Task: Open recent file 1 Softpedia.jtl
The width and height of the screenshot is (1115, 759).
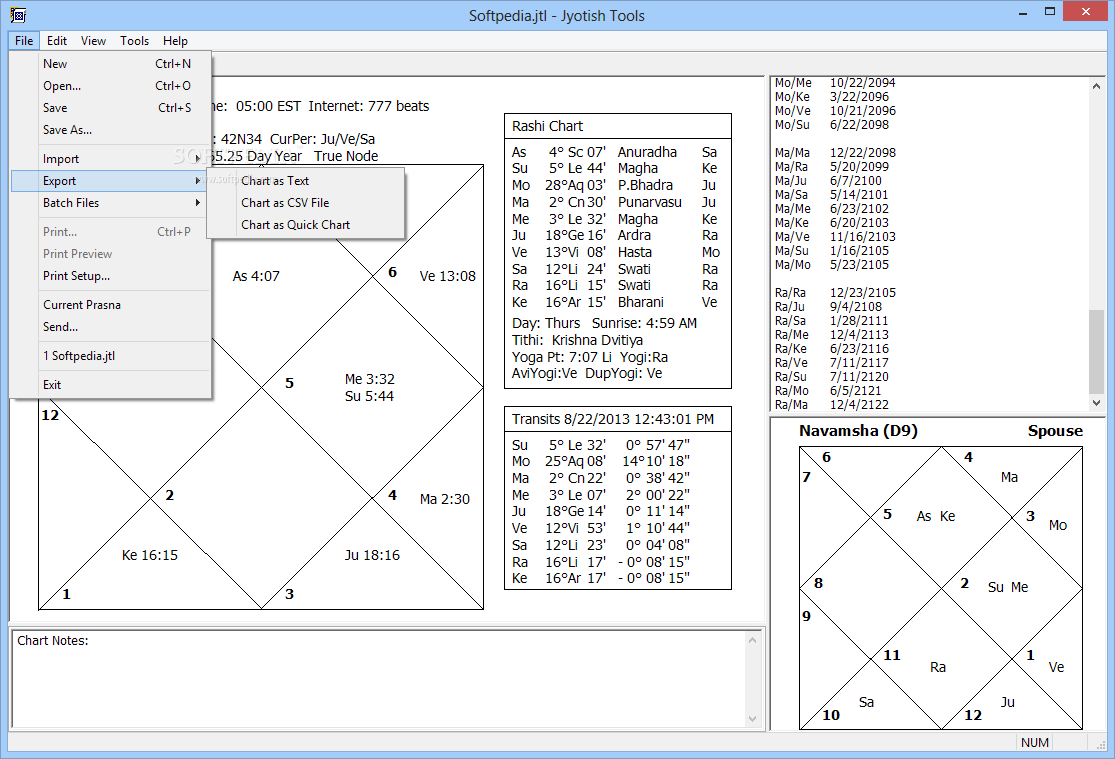Action: coord(111,356)
